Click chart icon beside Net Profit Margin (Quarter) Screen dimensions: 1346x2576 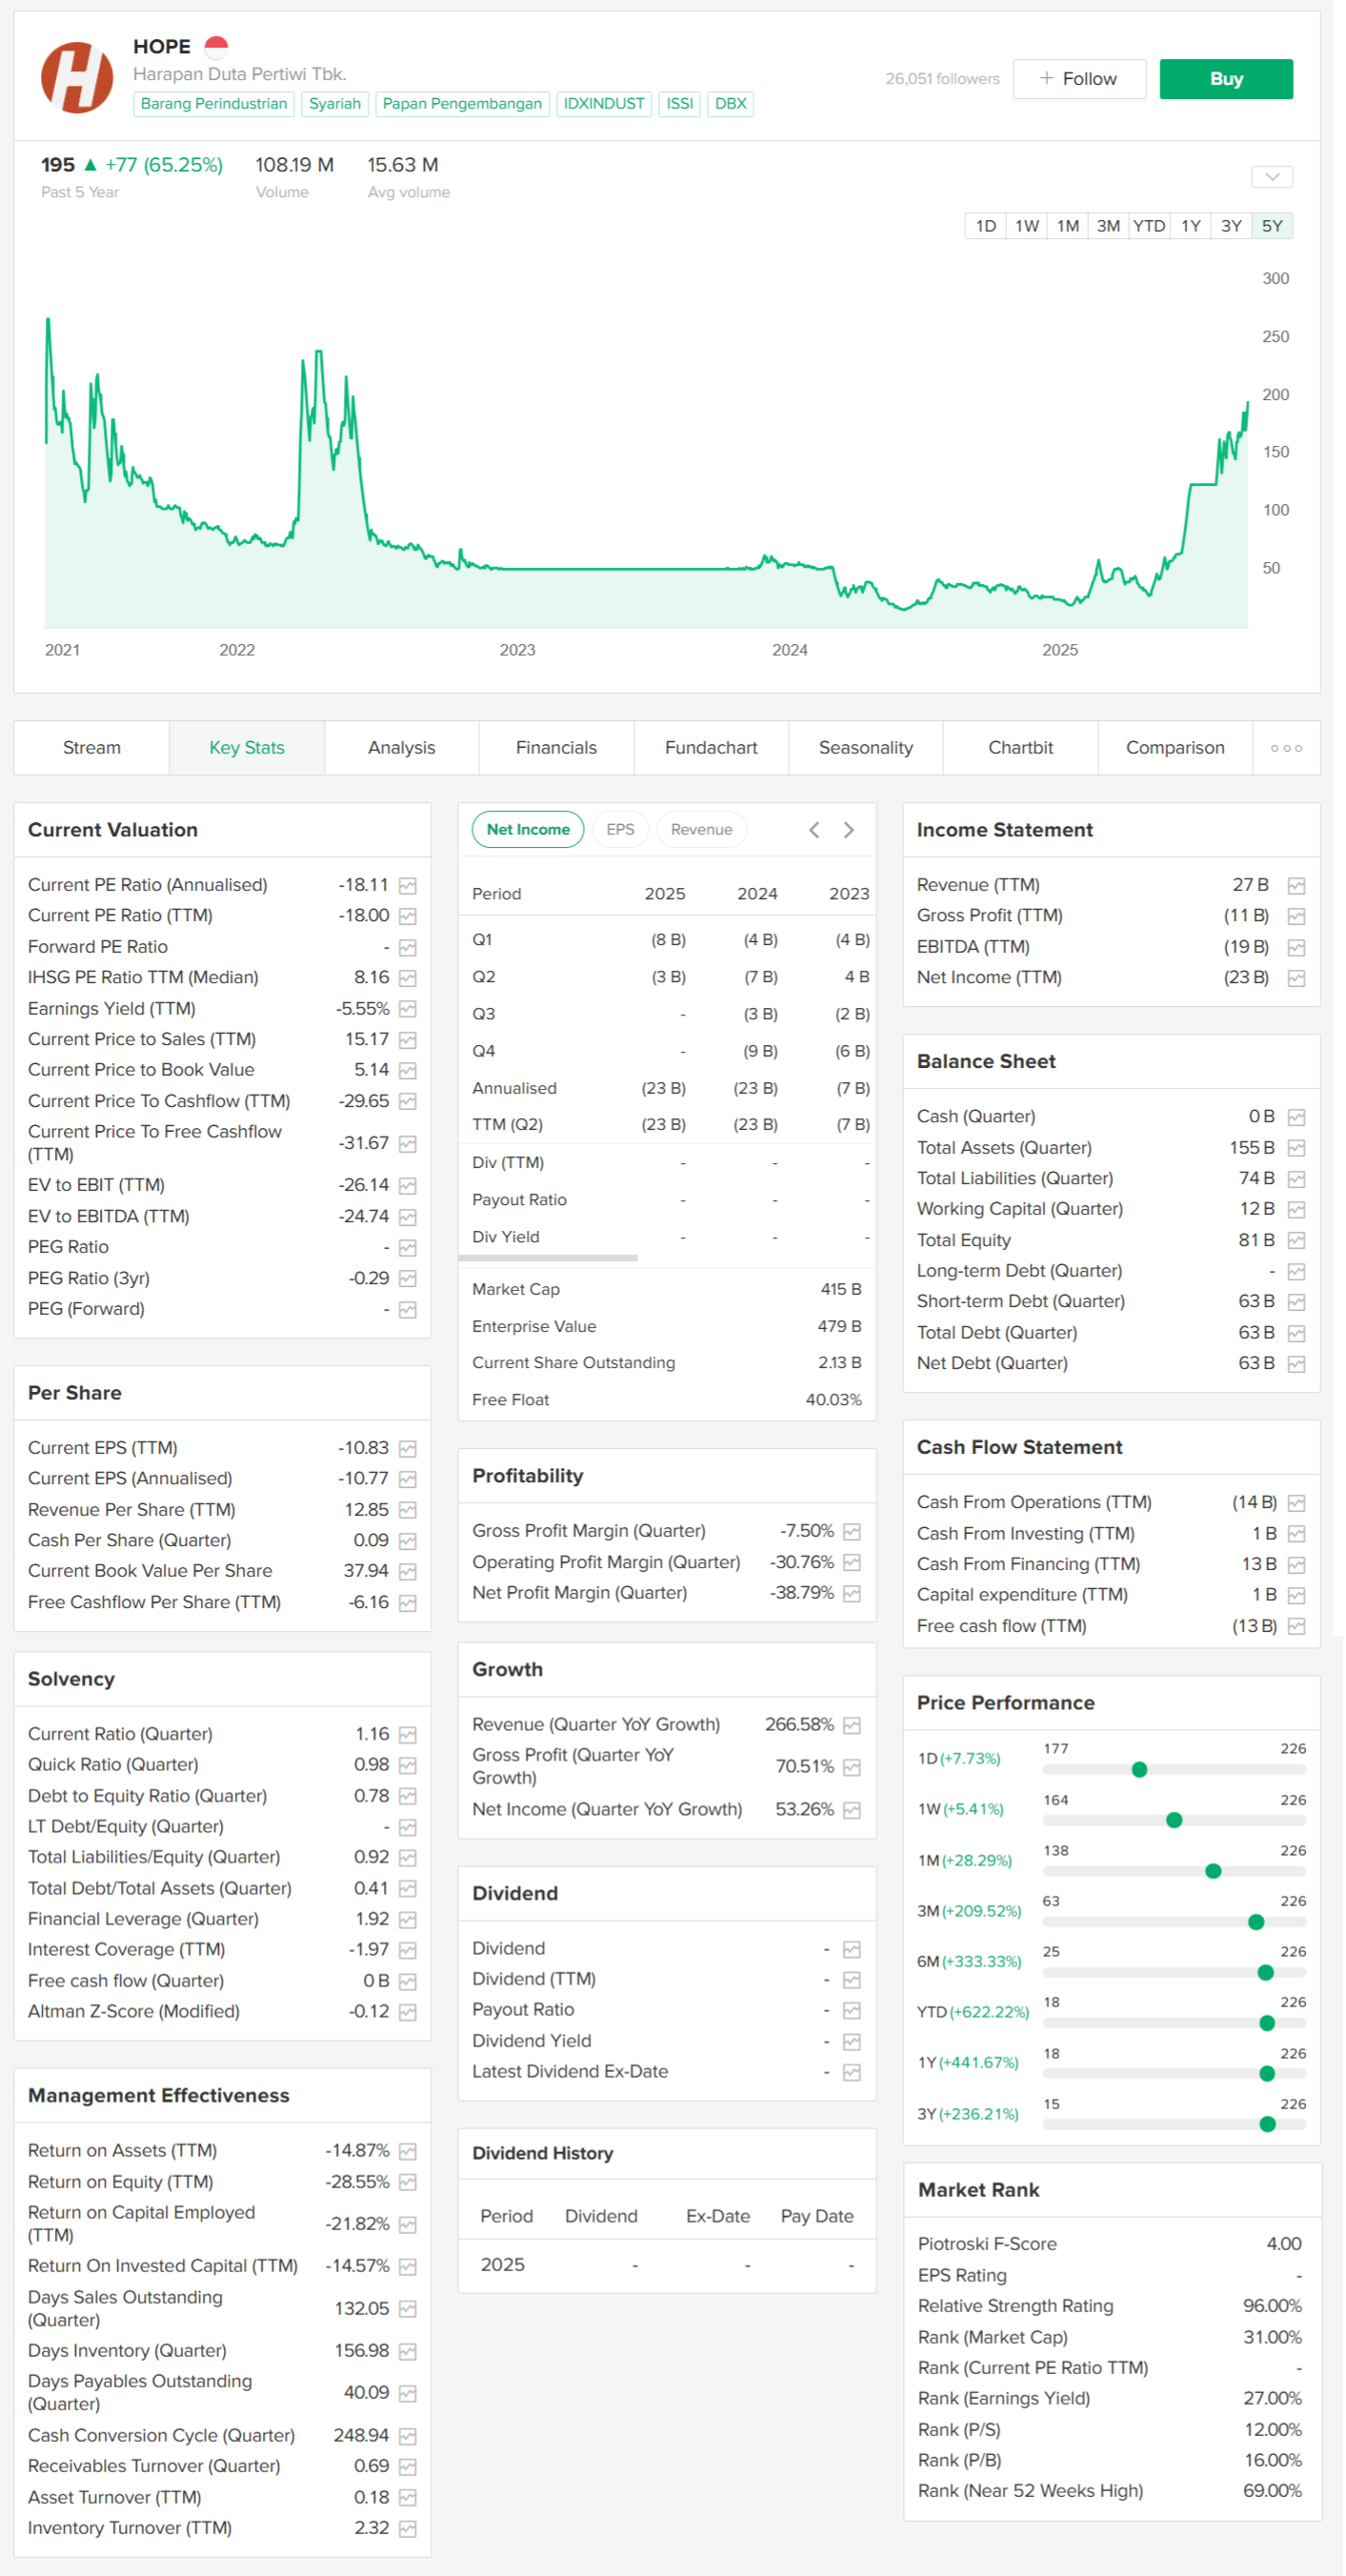tap(851, 1593)
